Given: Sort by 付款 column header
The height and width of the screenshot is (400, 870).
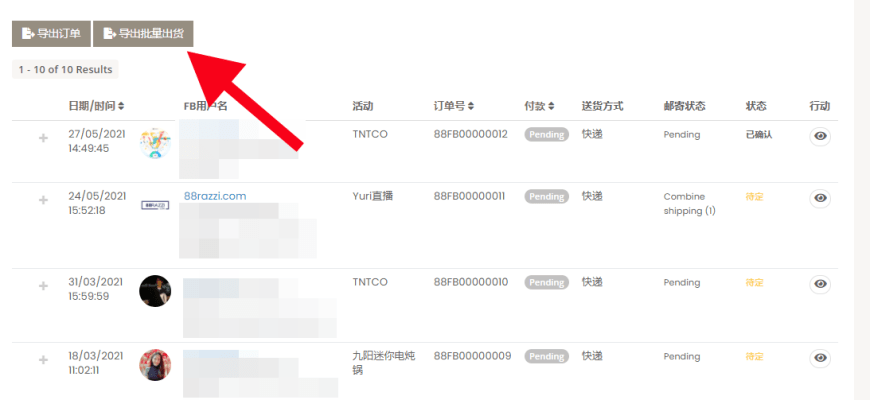Looking at the screenshot, I should point(539,106).
